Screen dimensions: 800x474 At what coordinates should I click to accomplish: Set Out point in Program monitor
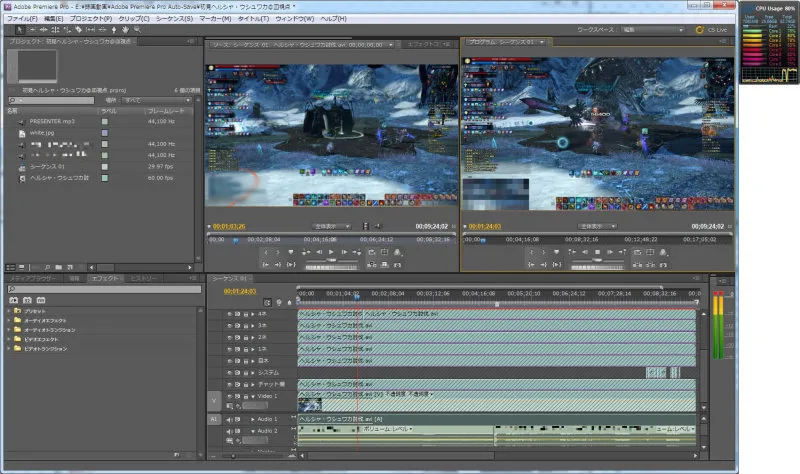(544, 252)
